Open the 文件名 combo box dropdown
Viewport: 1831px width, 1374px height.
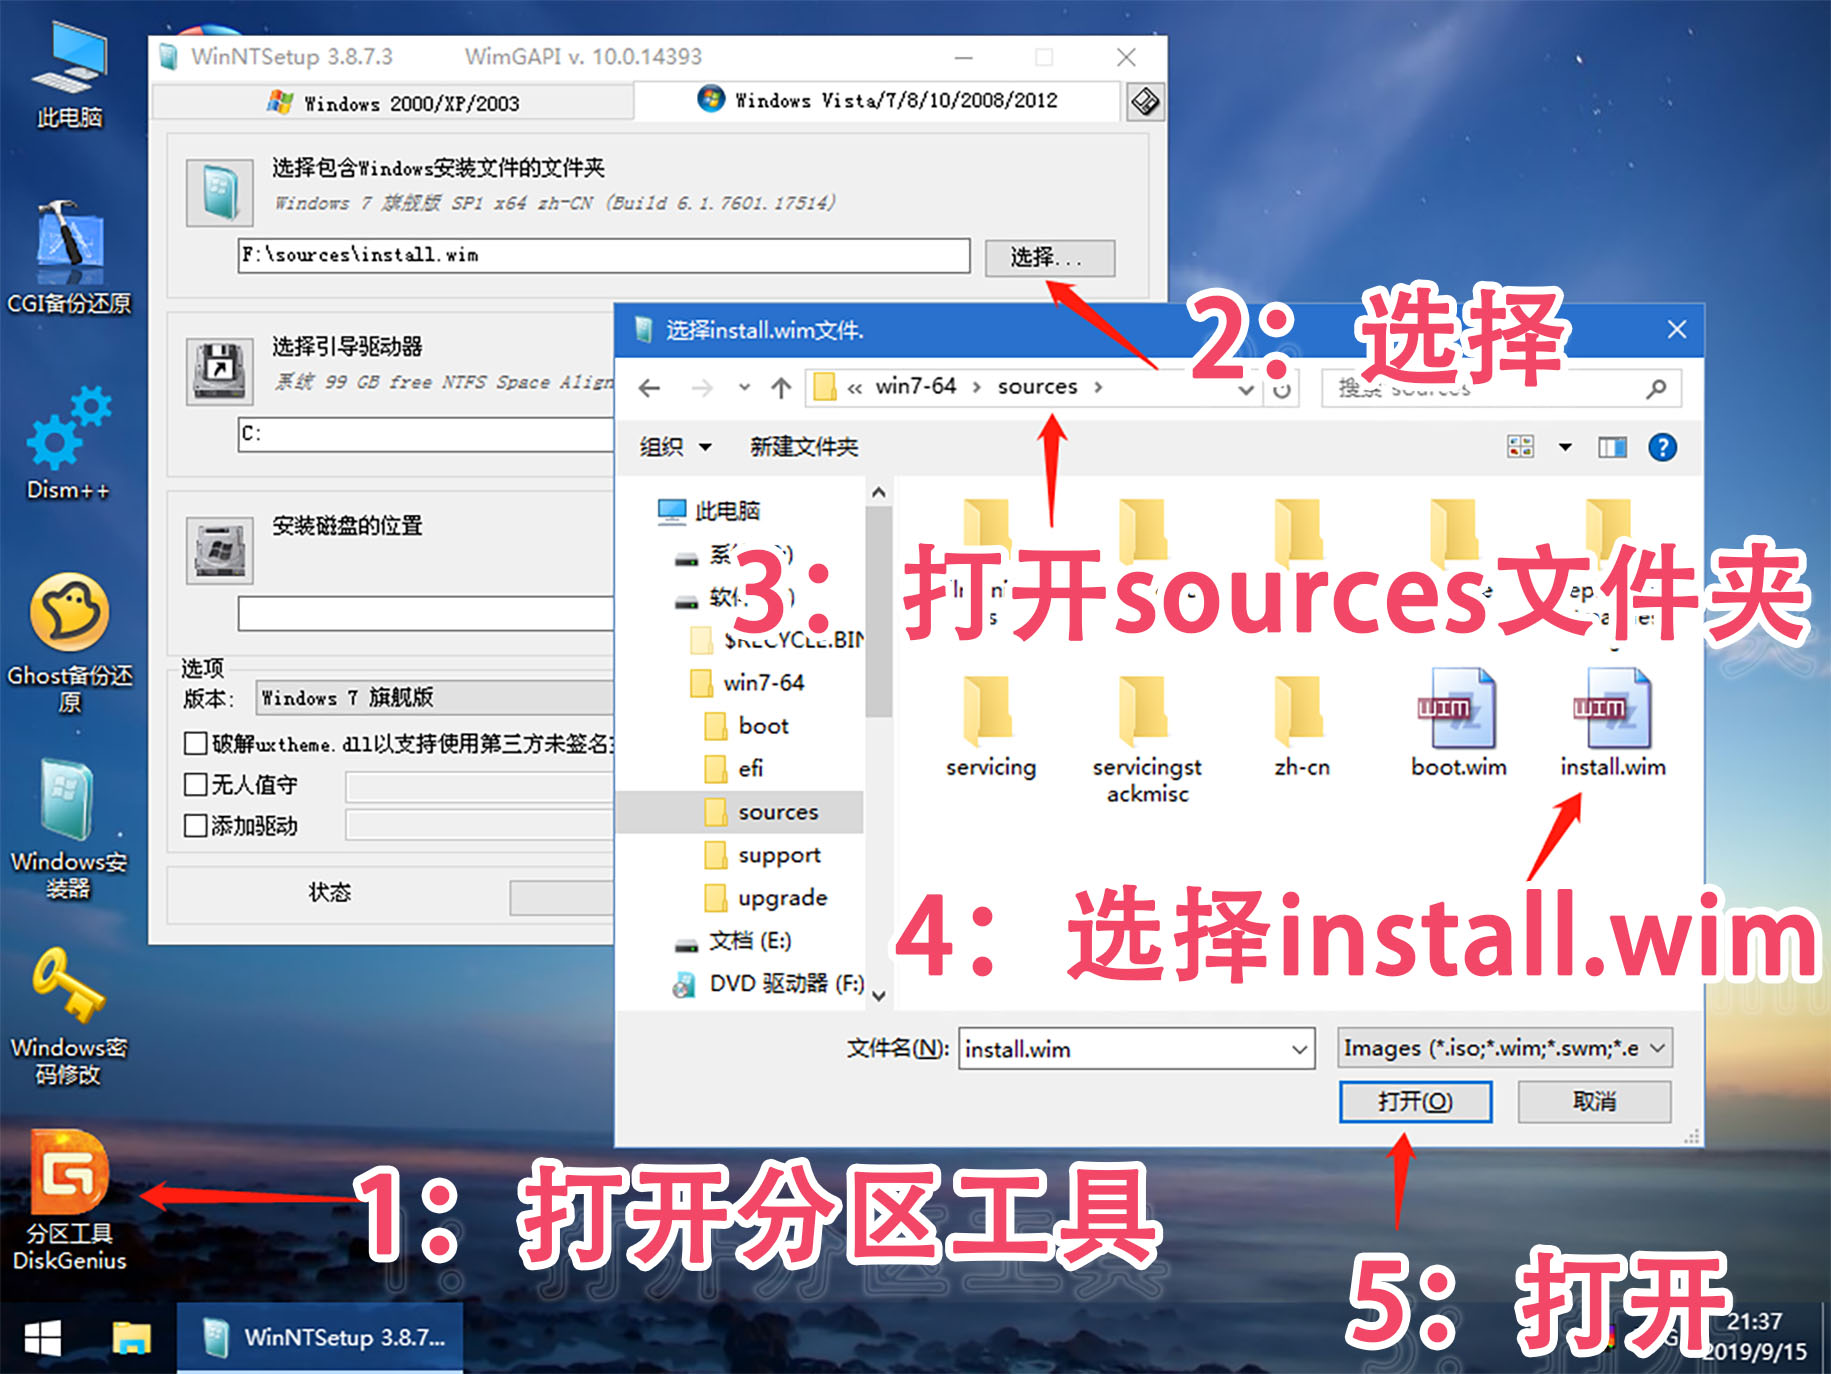(1299, 1049)
